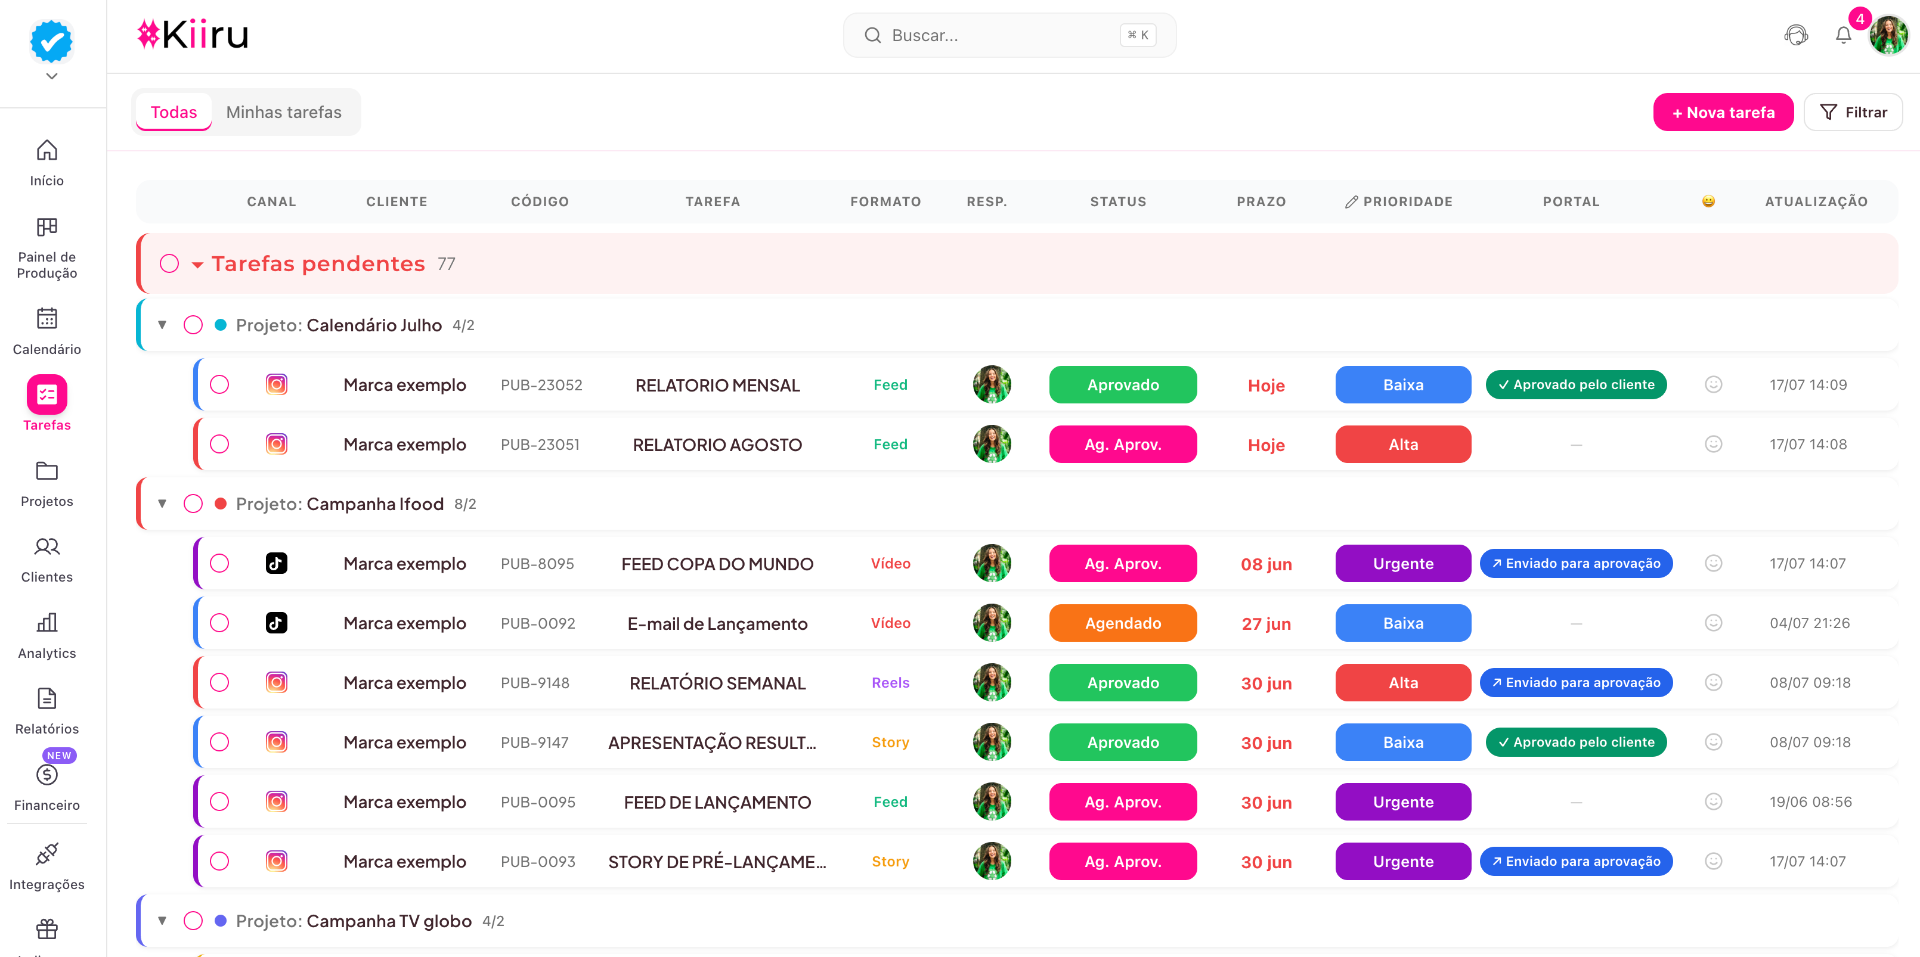
Task: Click the Urgente priority of PUB-0095
Action: click(1403, 802)
